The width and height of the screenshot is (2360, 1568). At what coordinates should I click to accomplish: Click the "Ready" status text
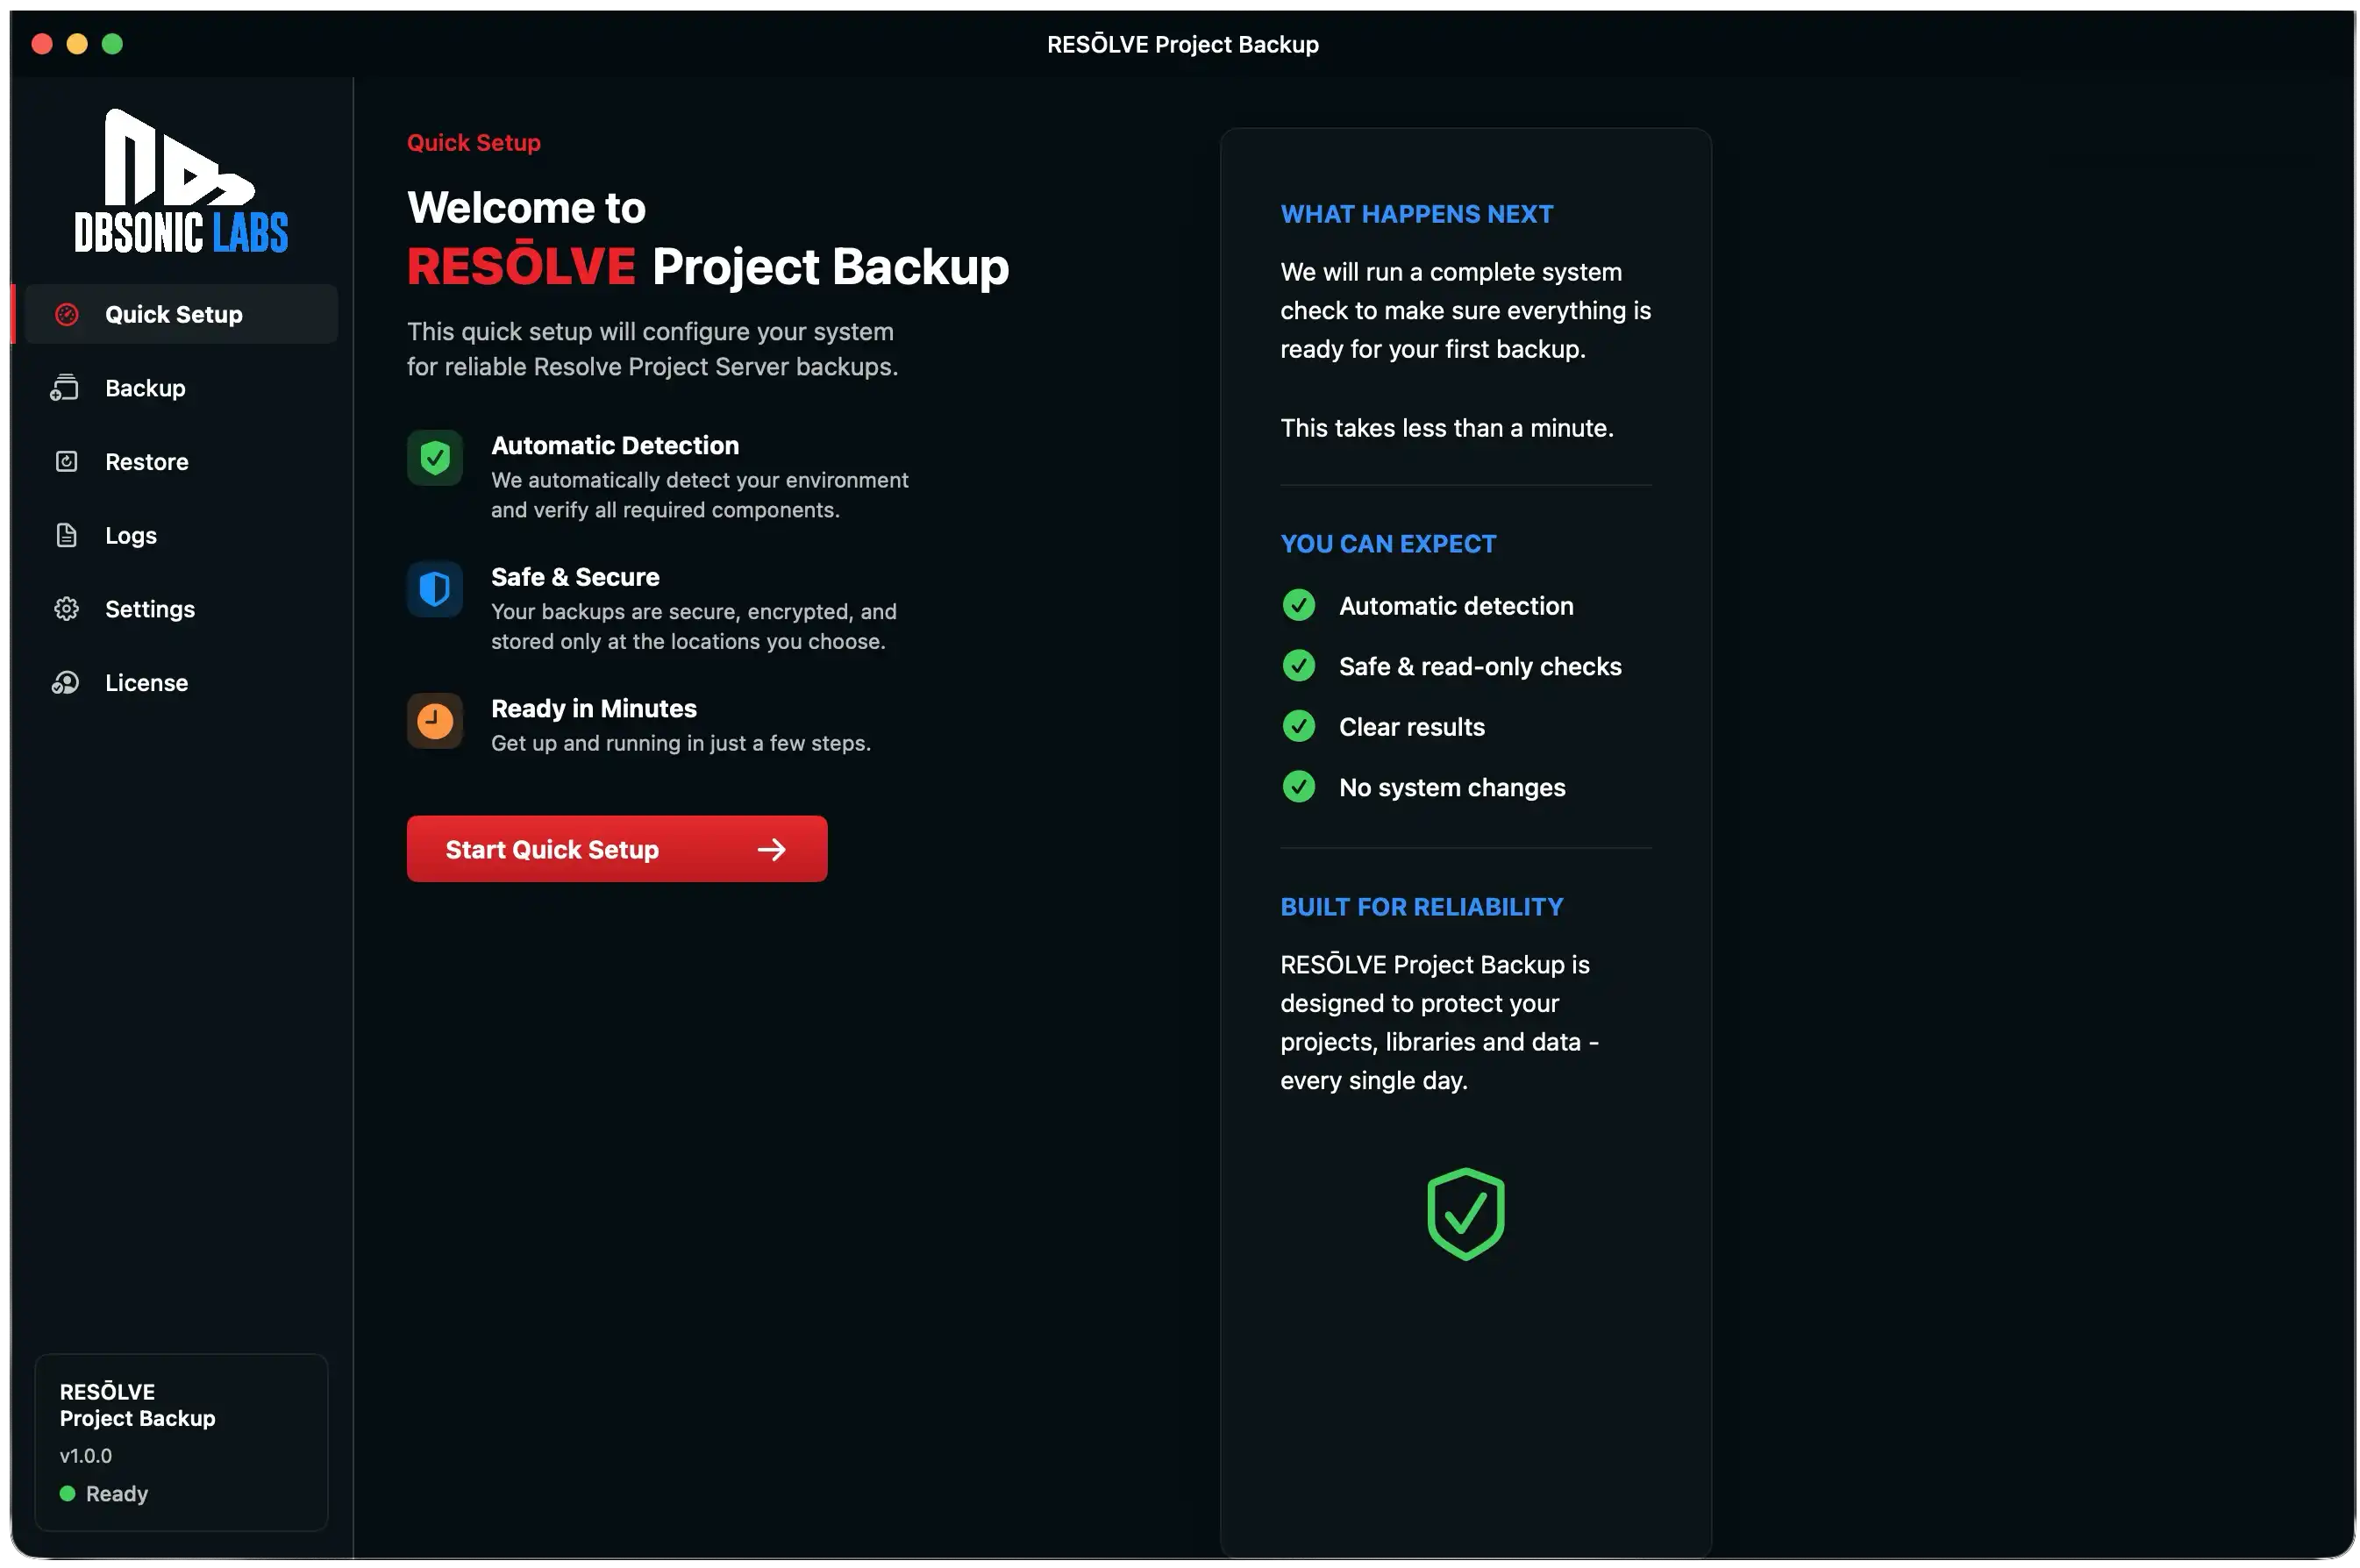pyautogui.click(x=117, y=1494)
